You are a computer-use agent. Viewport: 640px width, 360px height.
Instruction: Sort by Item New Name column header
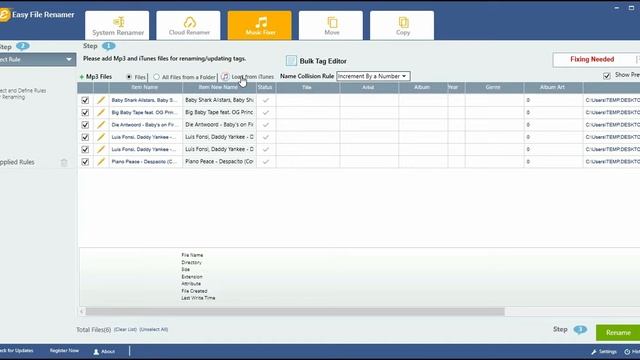(219, 87)
